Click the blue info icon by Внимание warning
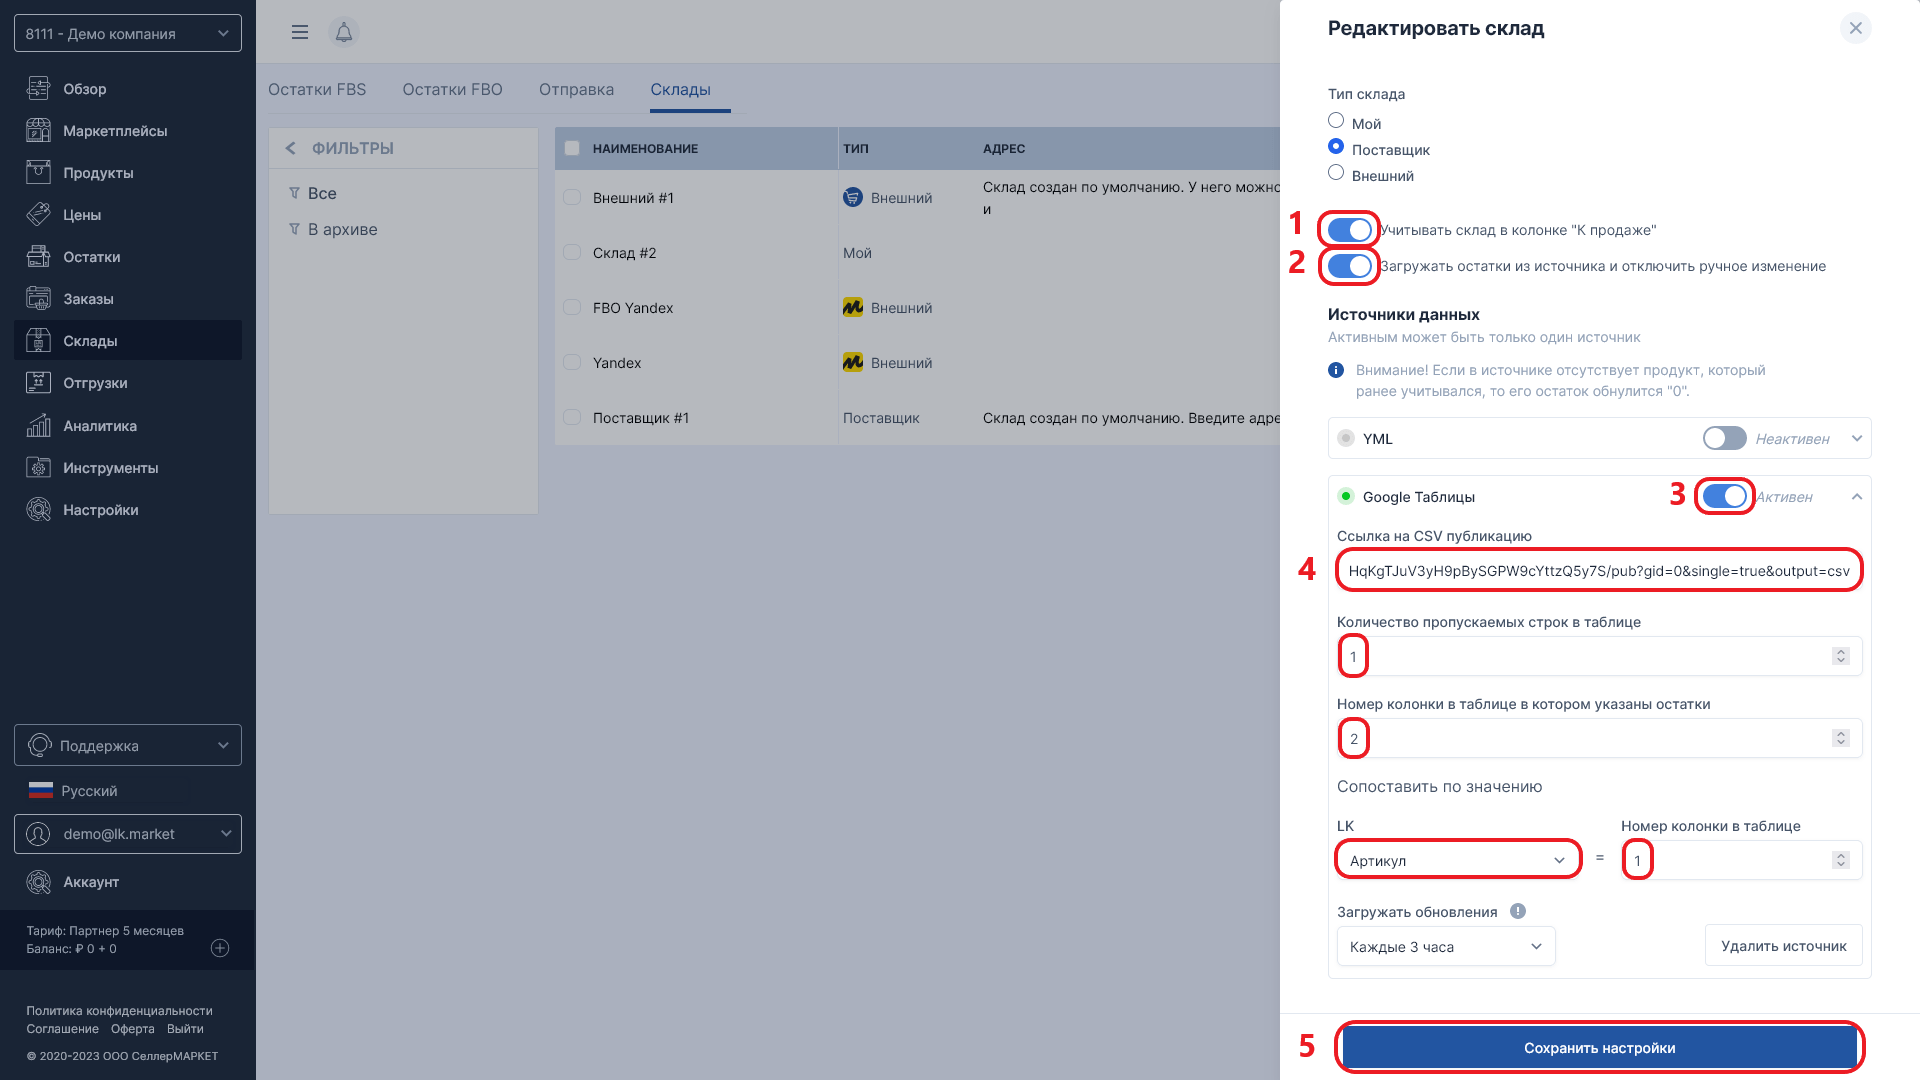Screen dimensions: 1920x1080 (1335, 370)
